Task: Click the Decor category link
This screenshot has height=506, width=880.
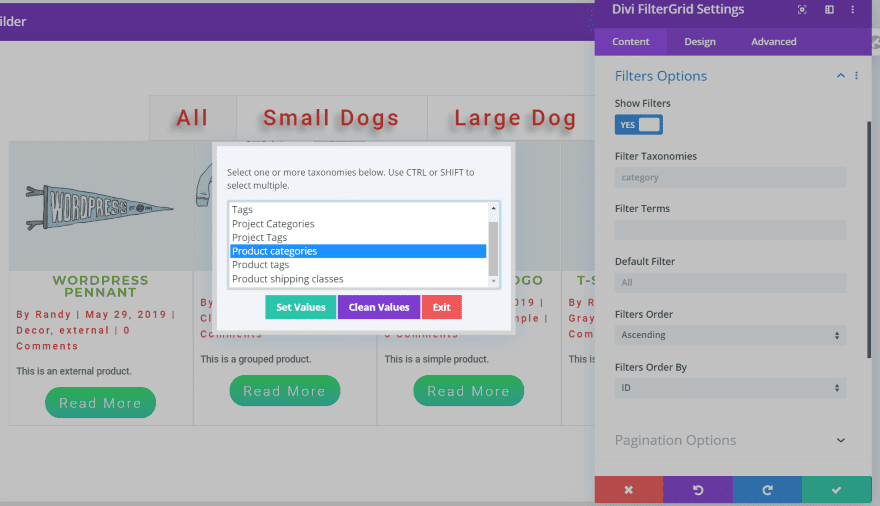Action: pyautogui.click(x=33, y=330)
